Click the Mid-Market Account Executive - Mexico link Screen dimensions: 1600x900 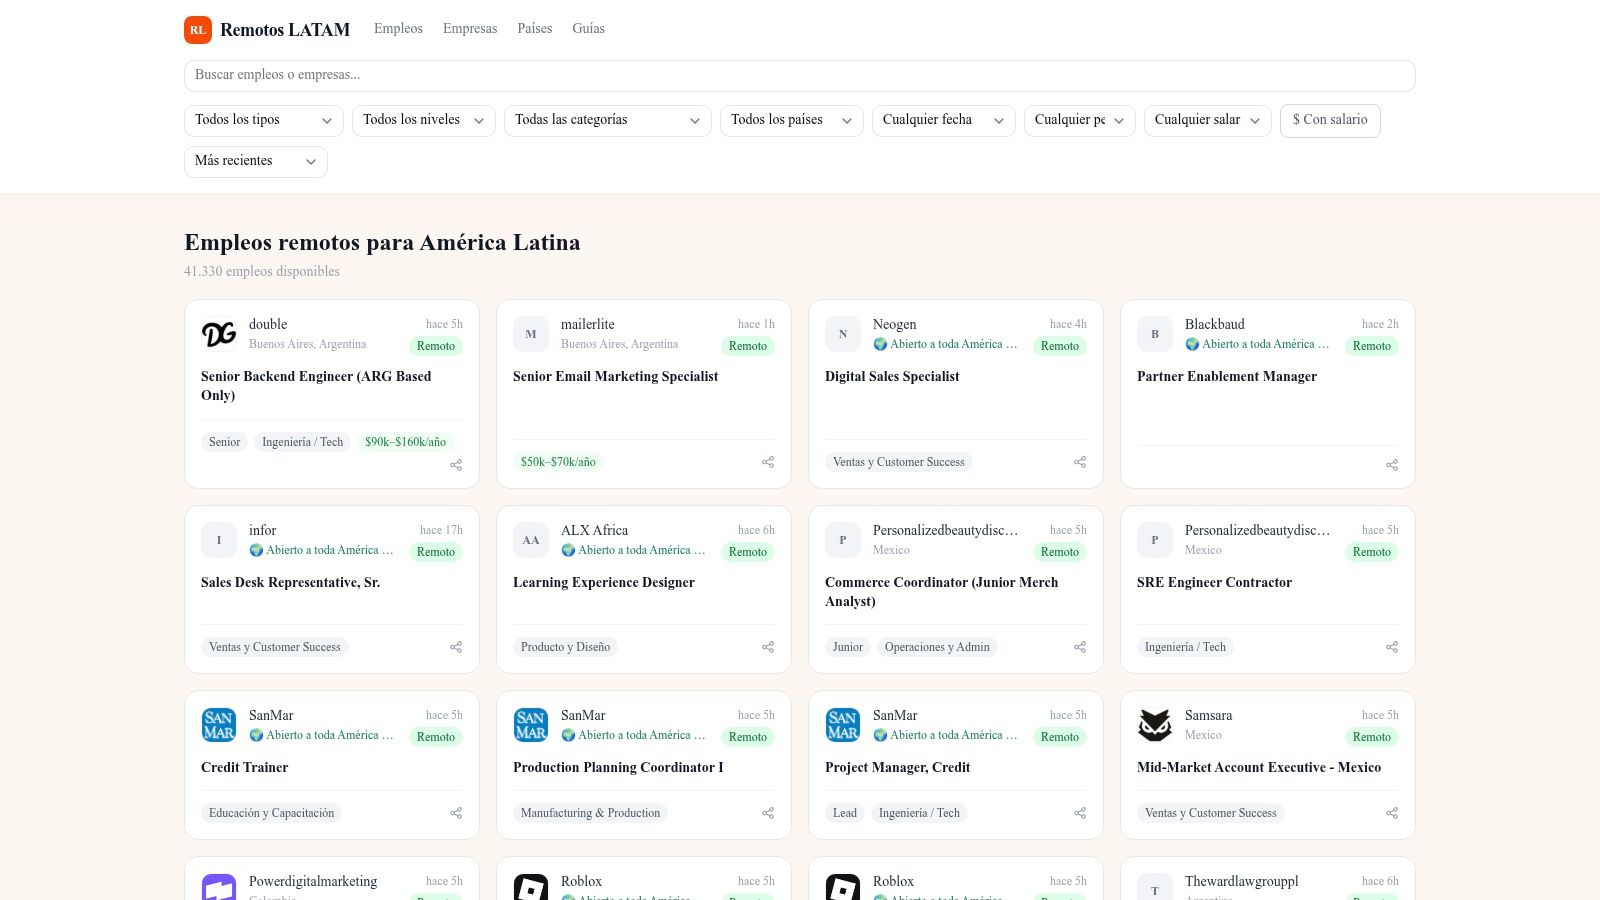[x=1259, y=767]
